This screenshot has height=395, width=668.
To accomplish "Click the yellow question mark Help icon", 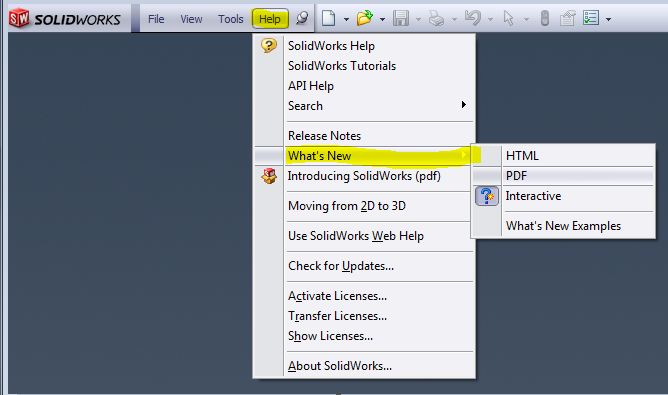I will (x=269, y=45).
